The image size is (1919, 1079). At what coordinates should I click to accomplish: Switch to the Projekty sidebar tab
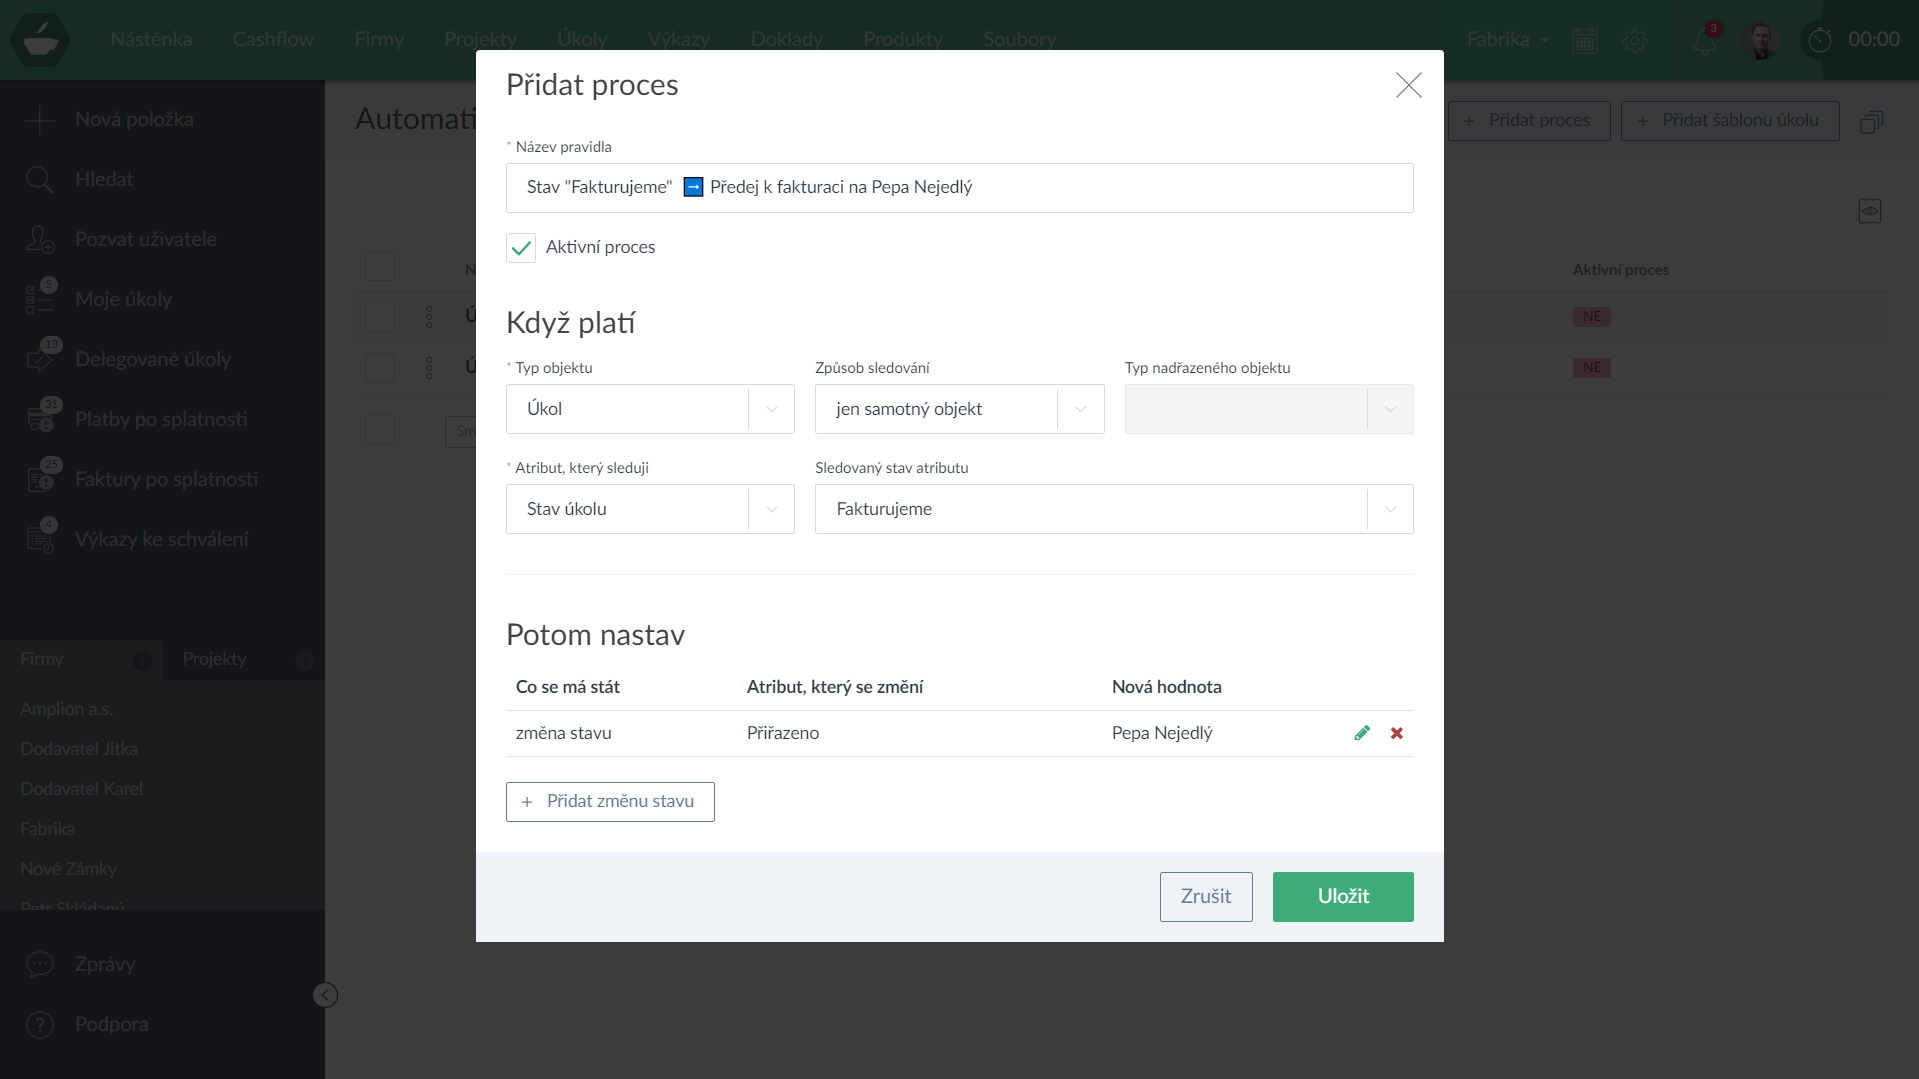click(x=215, y=659)
